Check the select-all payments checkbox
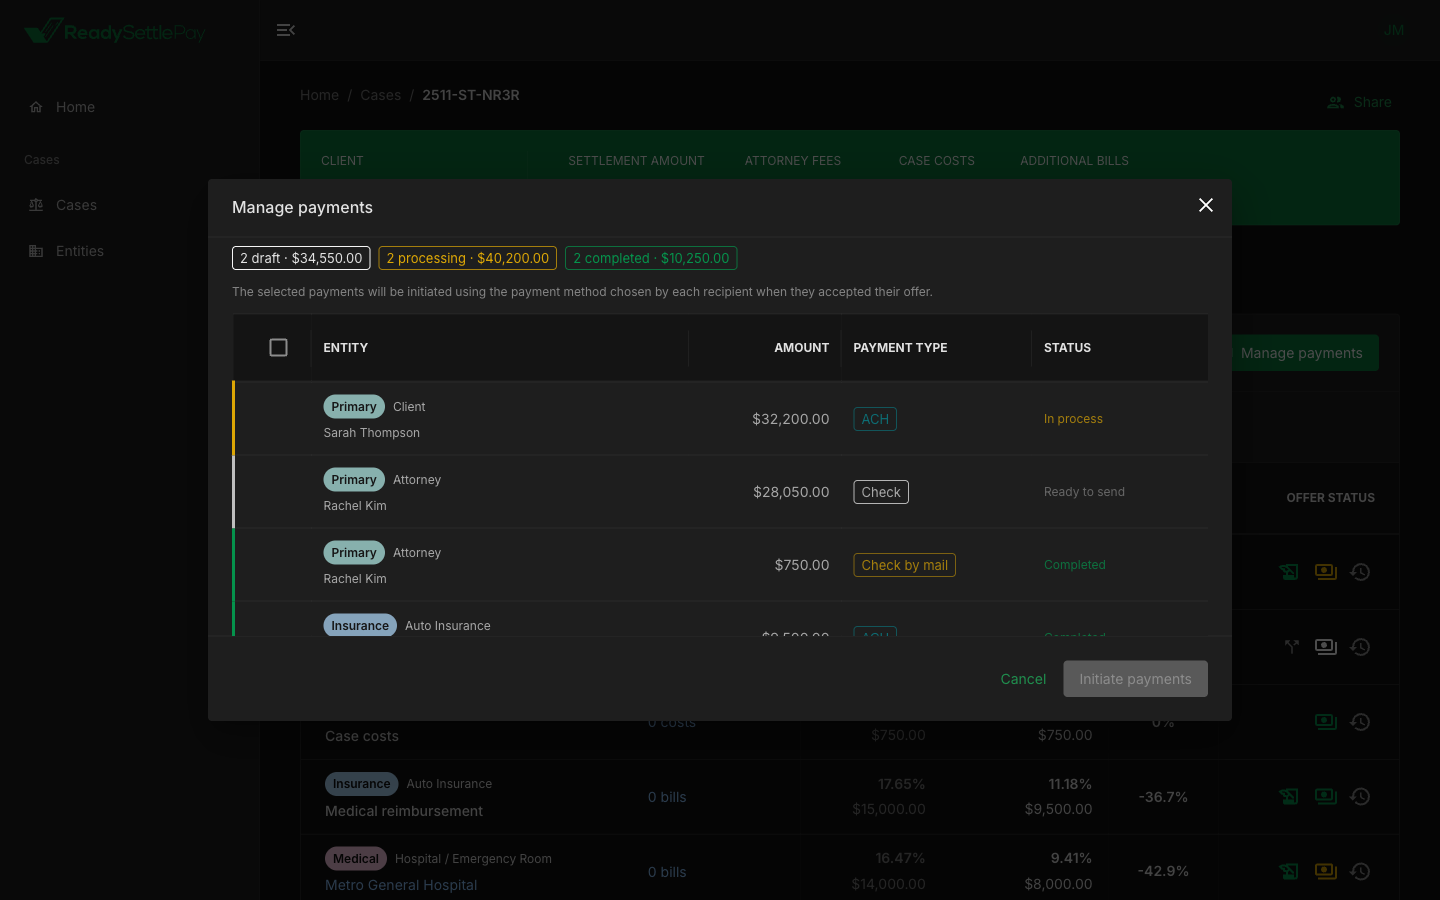The width and height of the screenshot is (1440, 900). click(x=278, y=347)
